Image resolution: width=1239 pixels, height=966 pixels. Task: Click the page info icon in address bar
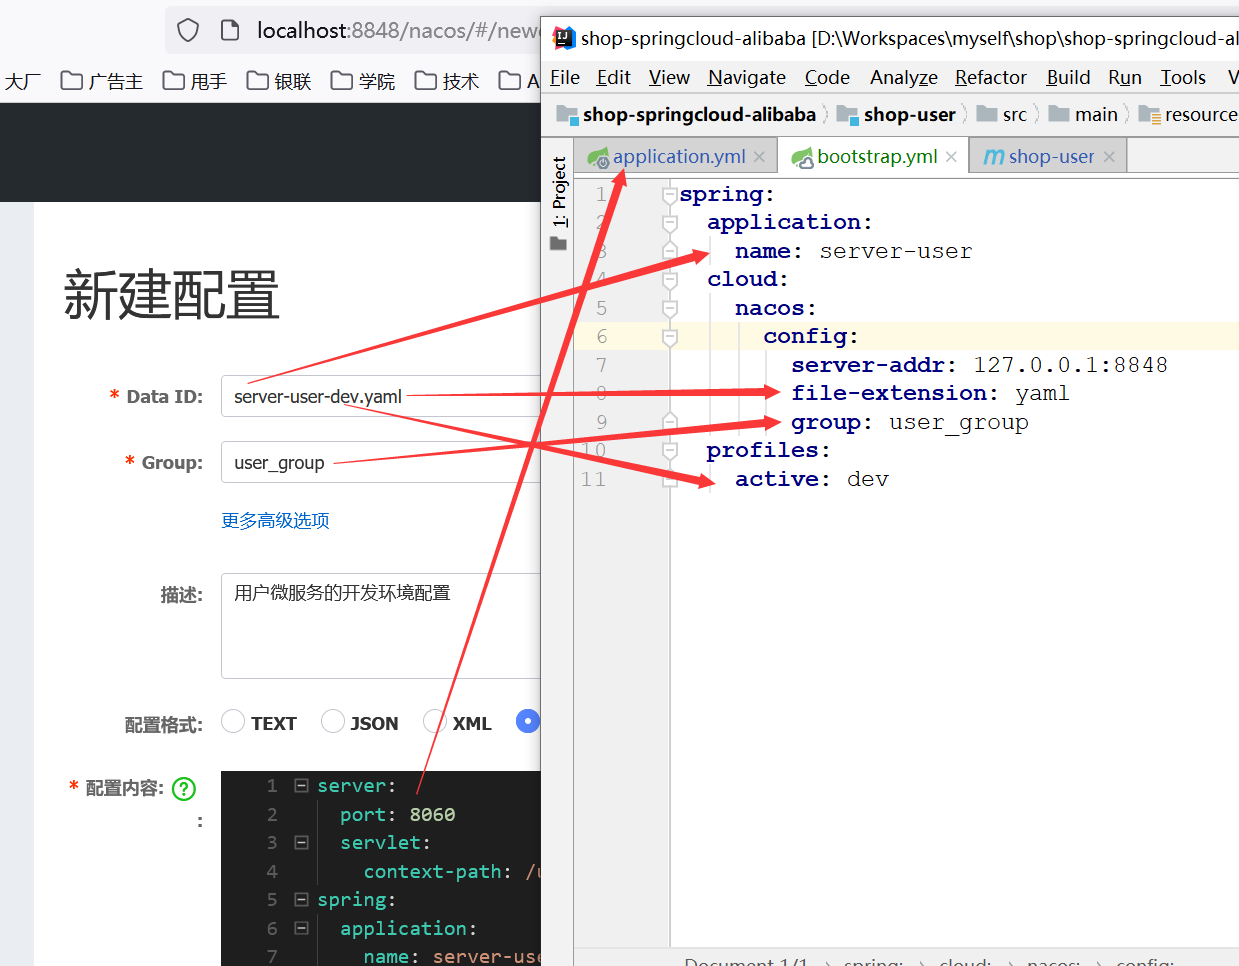tap(230, 30)
